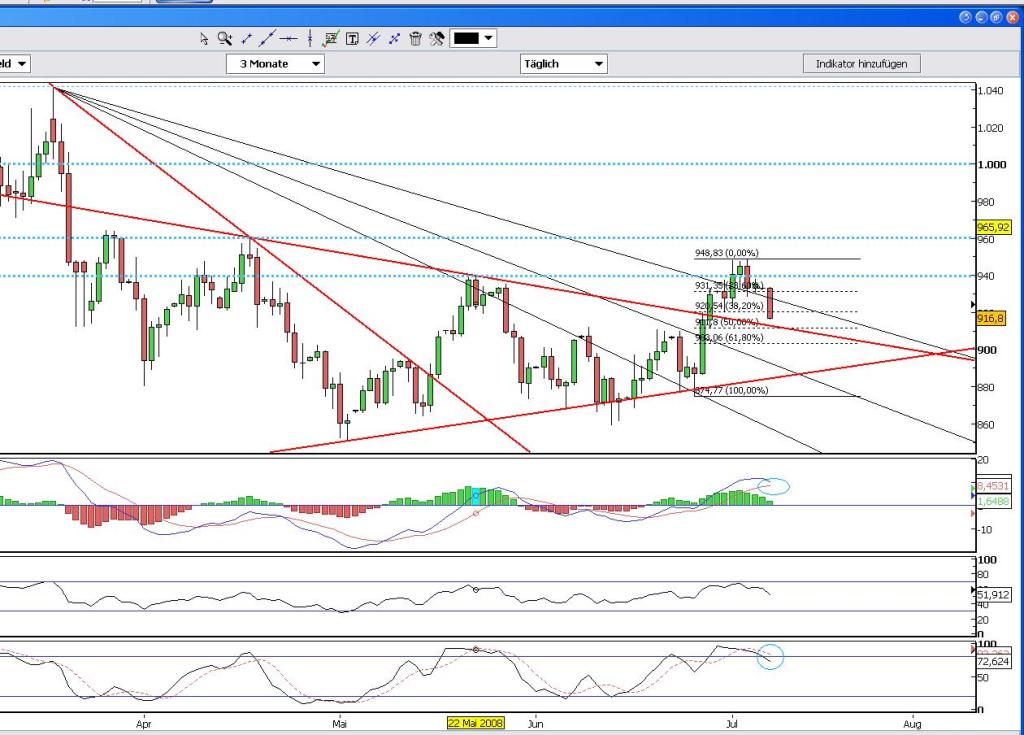Image resolution: width=1024 pixels, height=735 pixels.
Task: Open the hammer and wrench settings tool
Action: click(x=436, y=39)
